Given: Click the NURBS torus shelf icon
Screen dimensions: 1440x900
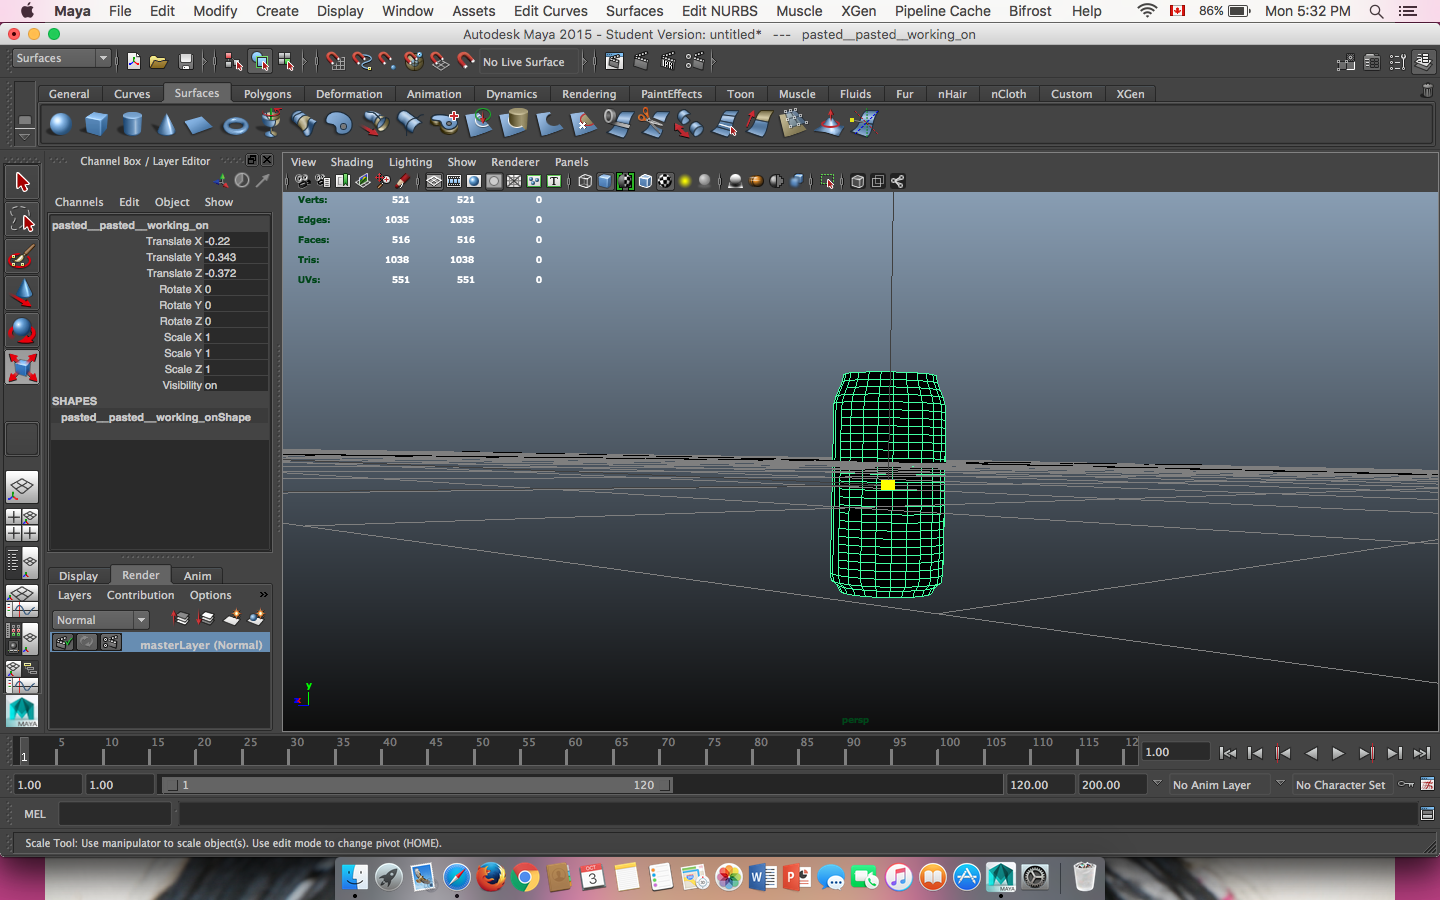Looking at the screenshot, I should (x=235, y=125).
